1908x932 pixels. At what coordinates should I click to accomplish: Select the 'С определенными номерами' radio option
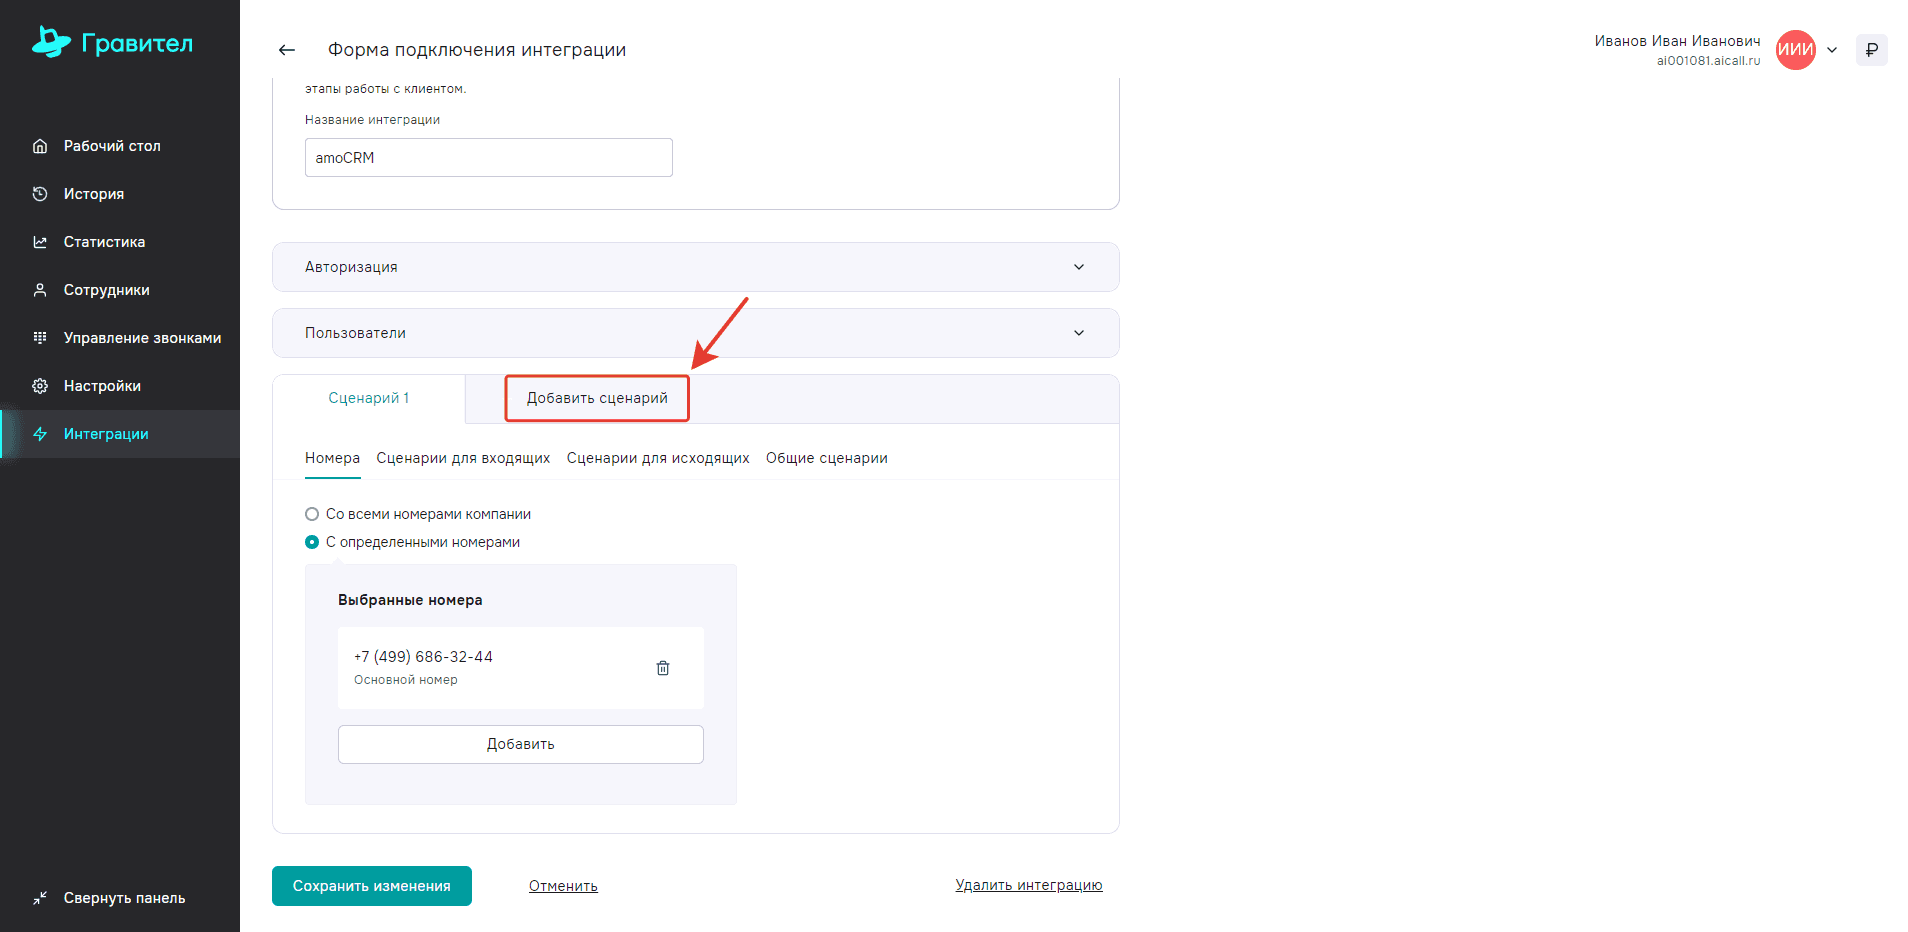312,542
